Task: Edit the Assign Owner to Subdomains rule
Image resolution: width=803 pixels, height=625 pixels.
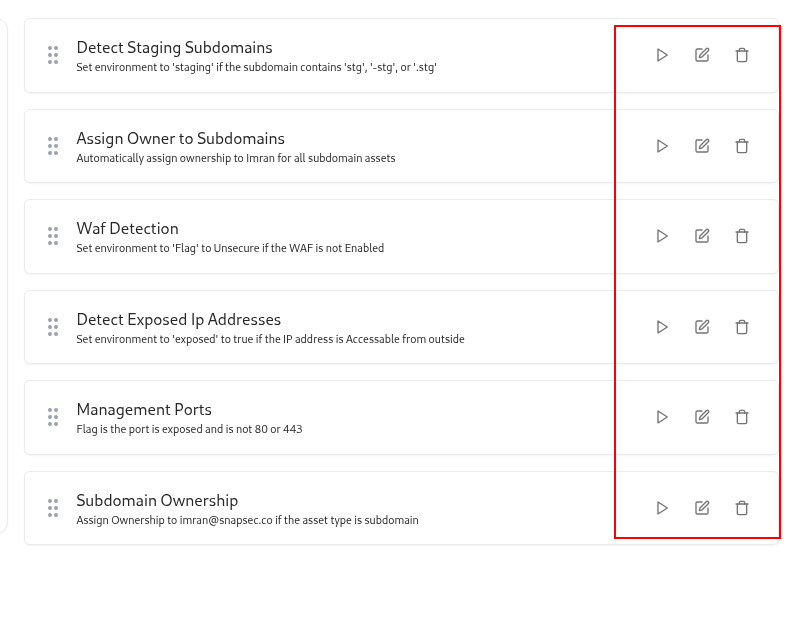Action: (x=701, y=146)
